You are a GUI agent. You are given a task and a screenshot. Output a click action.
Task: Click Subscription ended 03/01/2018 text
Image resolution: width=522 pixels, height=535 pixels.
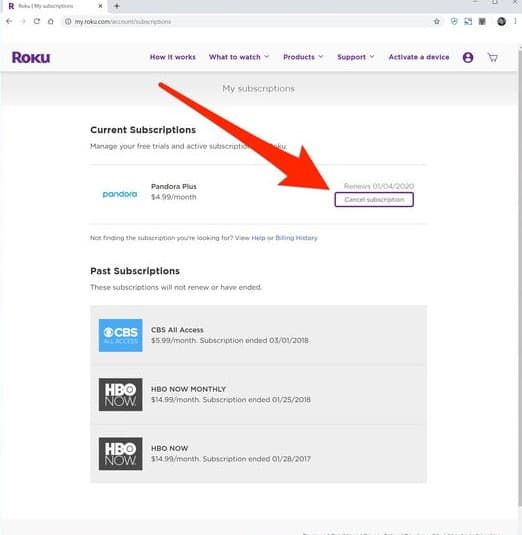[254, 340]
